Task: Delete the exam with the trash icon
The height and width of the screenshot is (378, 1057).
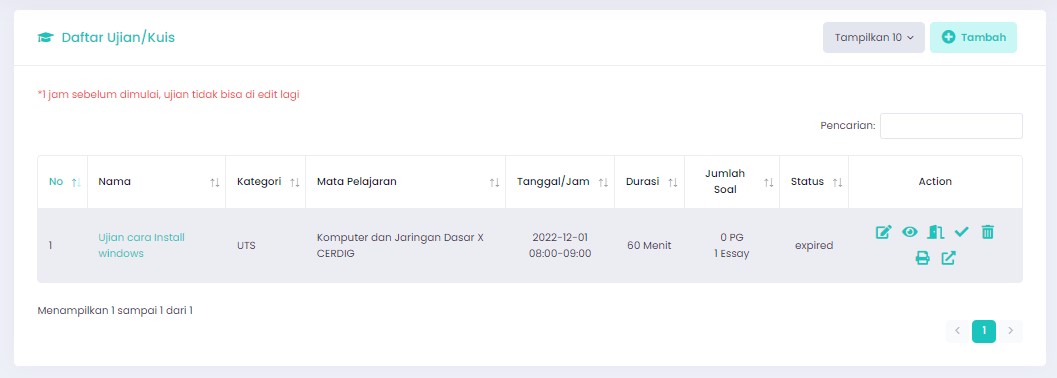Action: 988,232
